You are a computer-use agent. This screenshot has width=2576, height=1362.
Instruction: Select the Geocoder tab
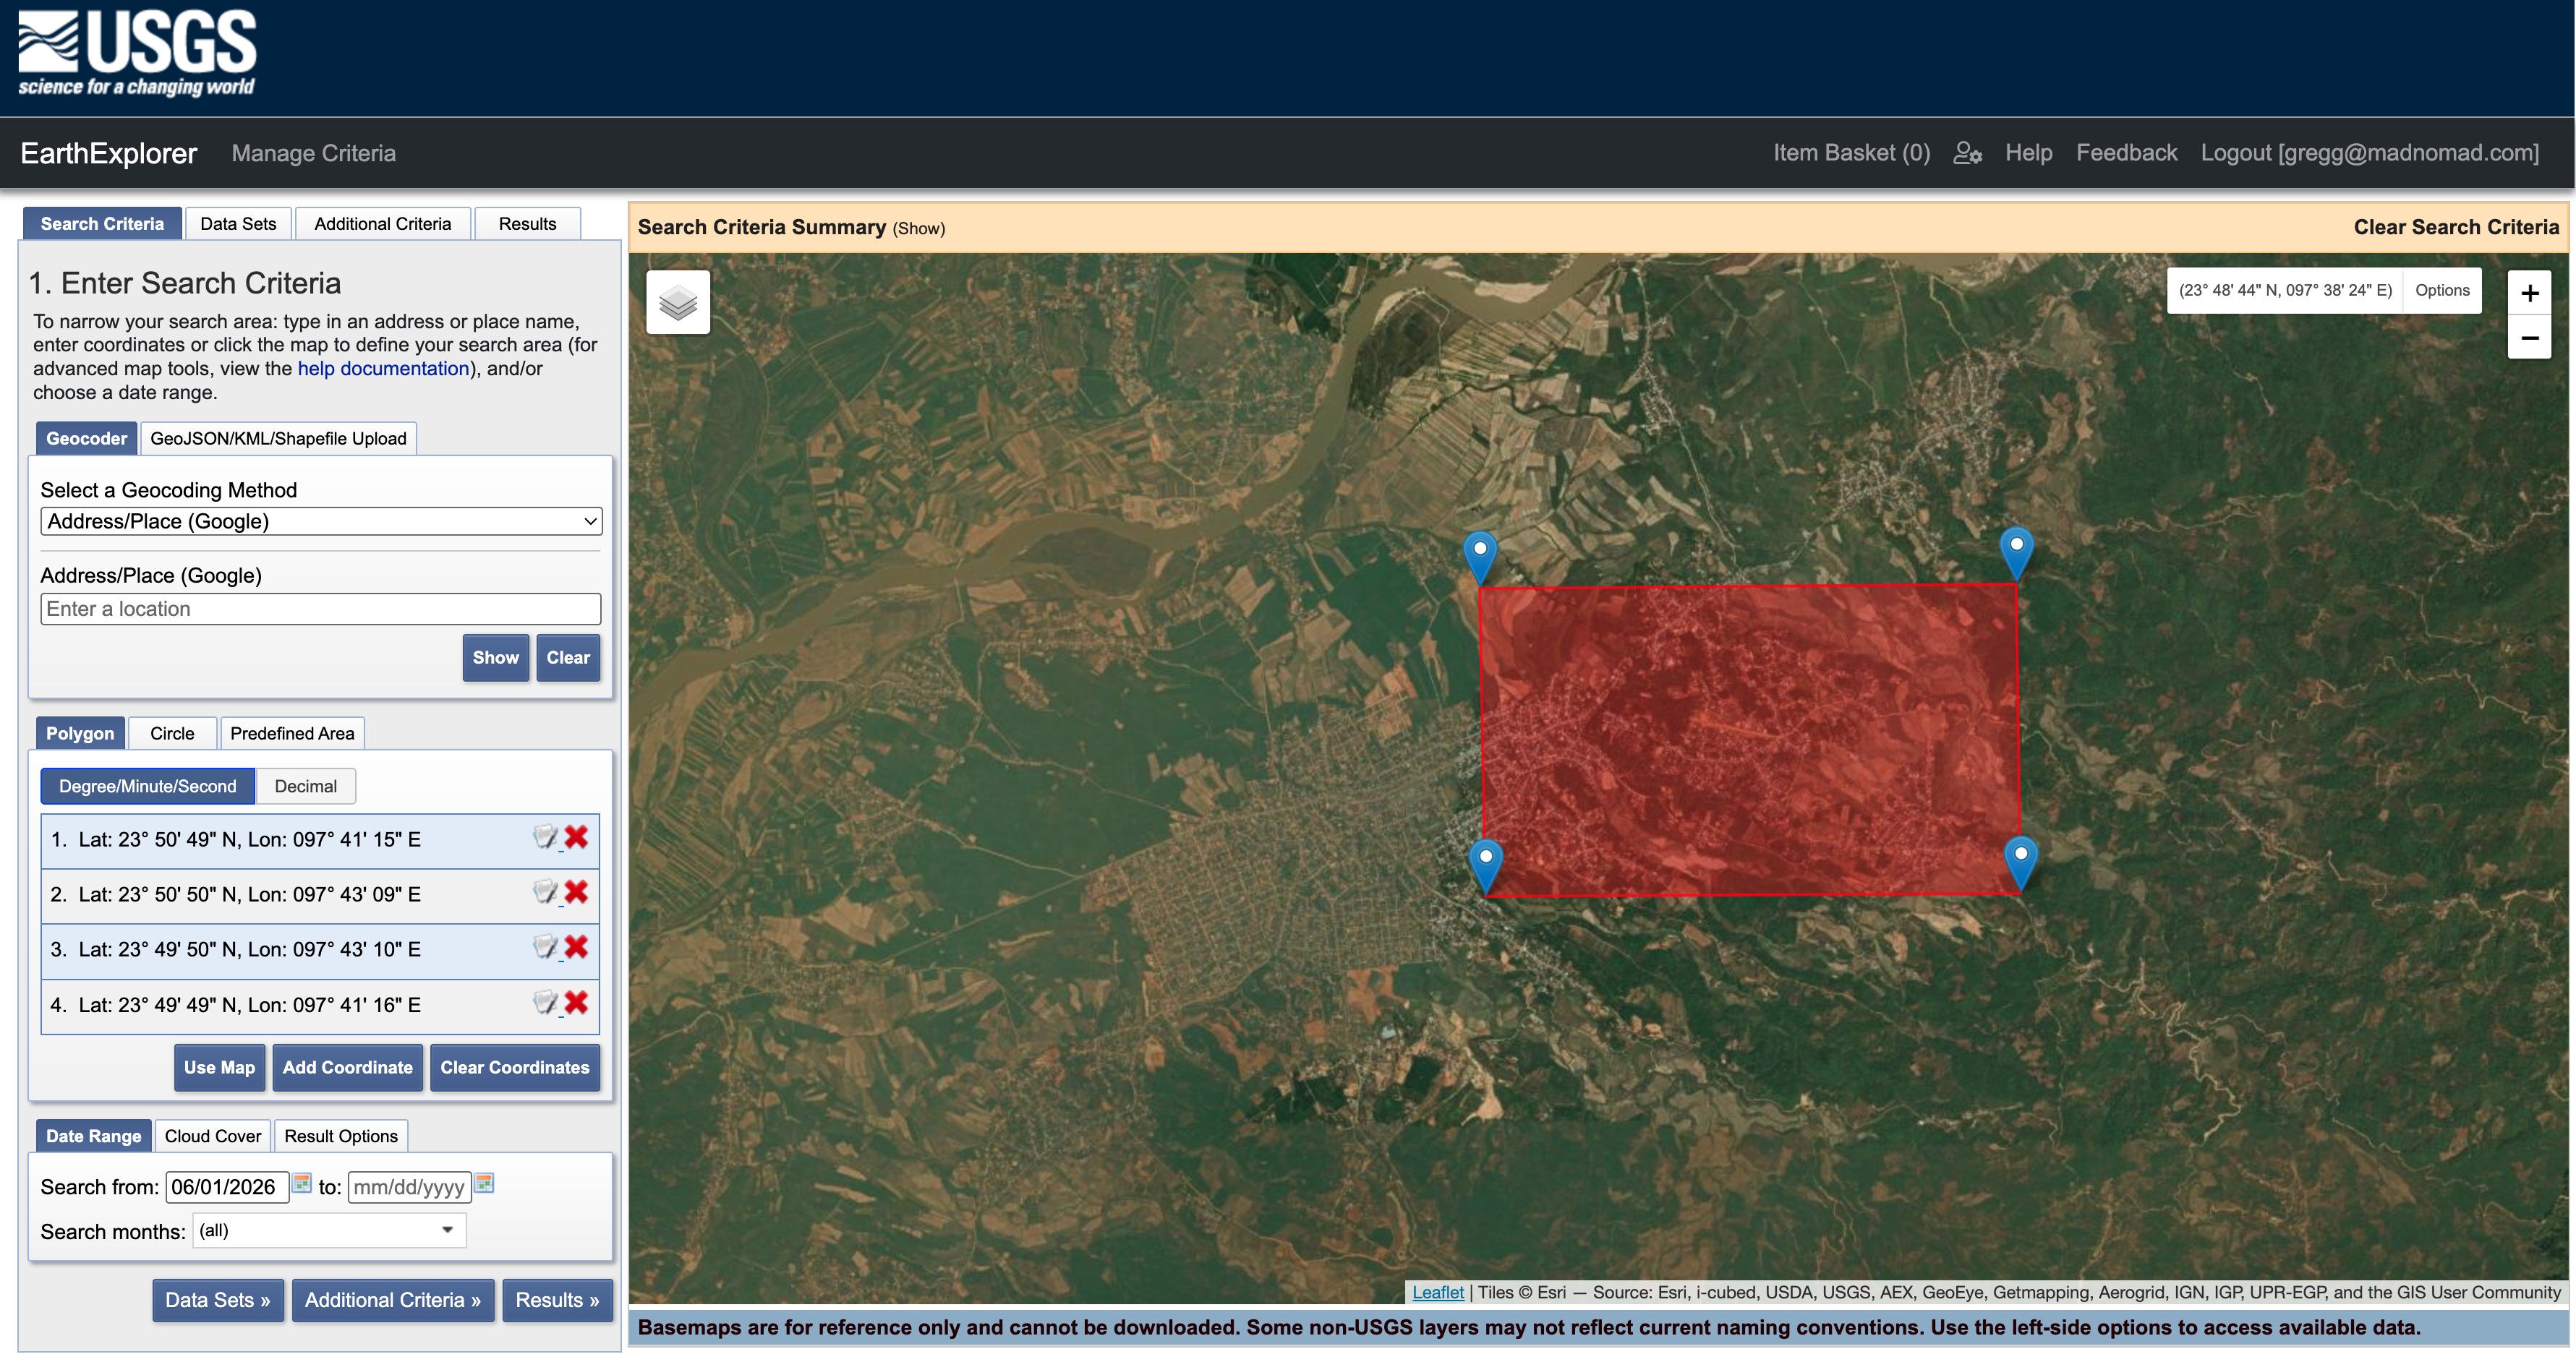(86, 439)
